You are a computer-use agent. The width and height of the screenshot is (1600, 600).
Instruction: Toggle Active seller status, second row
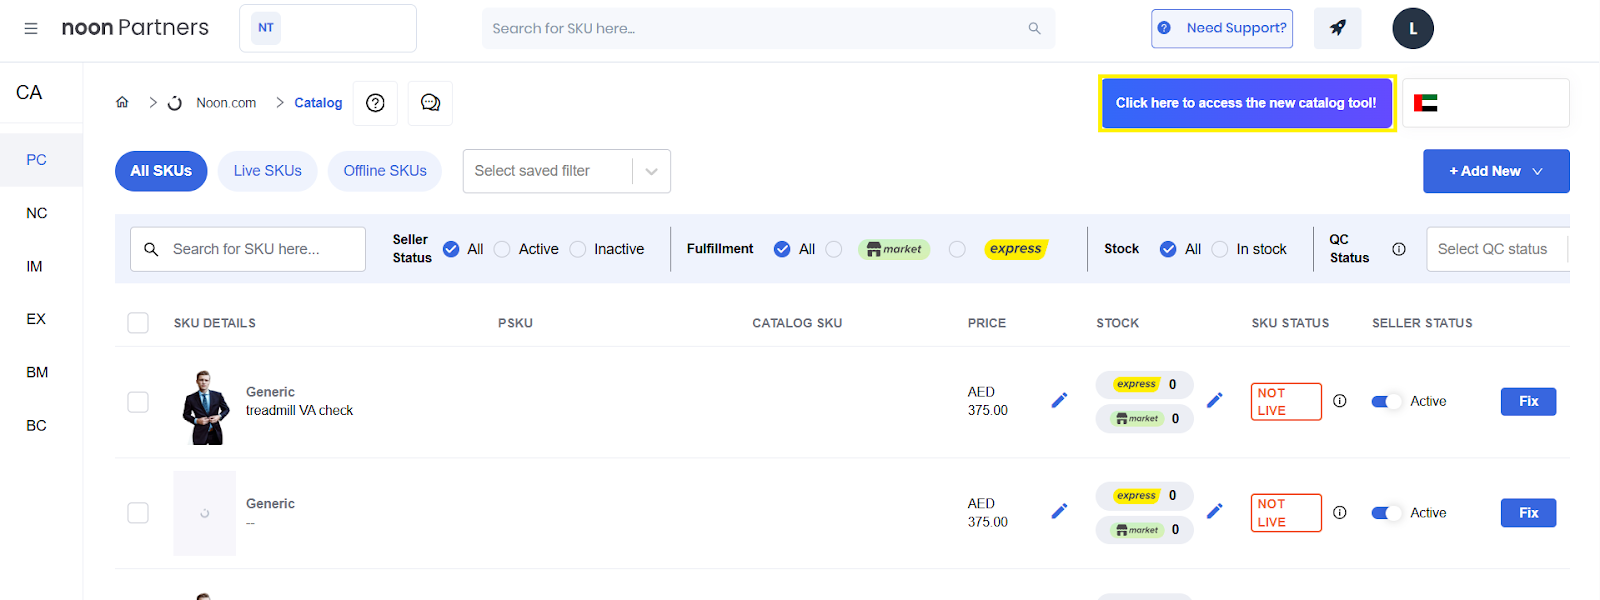pyautogui.click(x=1386, y=513)
